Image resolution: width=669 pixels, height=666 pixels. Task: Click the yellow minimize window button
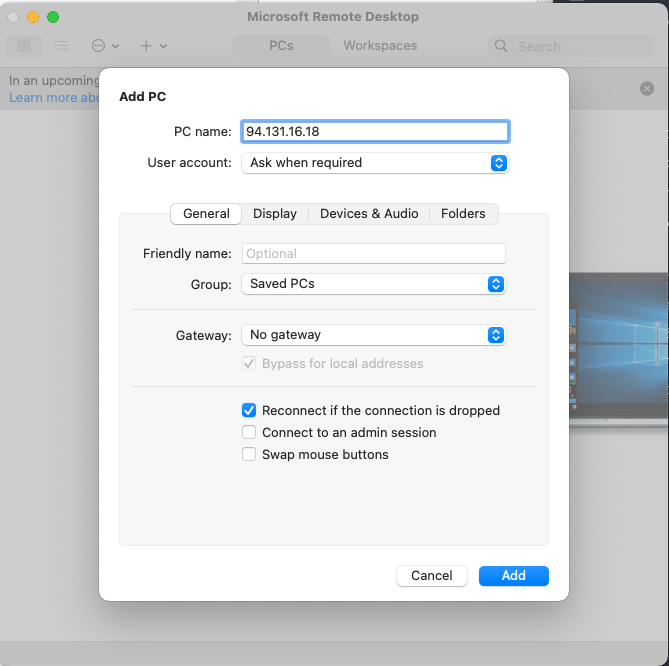pyautogui.click(x=33, y=17)
